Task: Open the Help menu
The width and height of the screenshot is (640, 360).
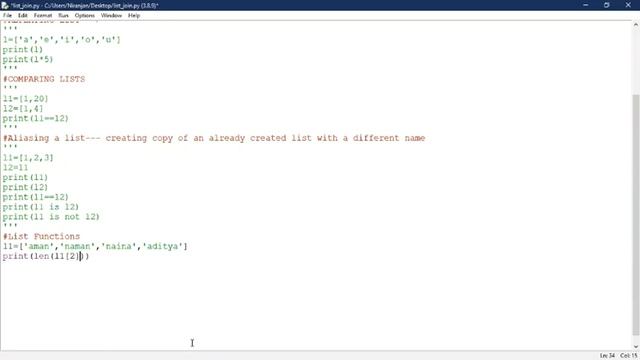Action: [134, 16]
